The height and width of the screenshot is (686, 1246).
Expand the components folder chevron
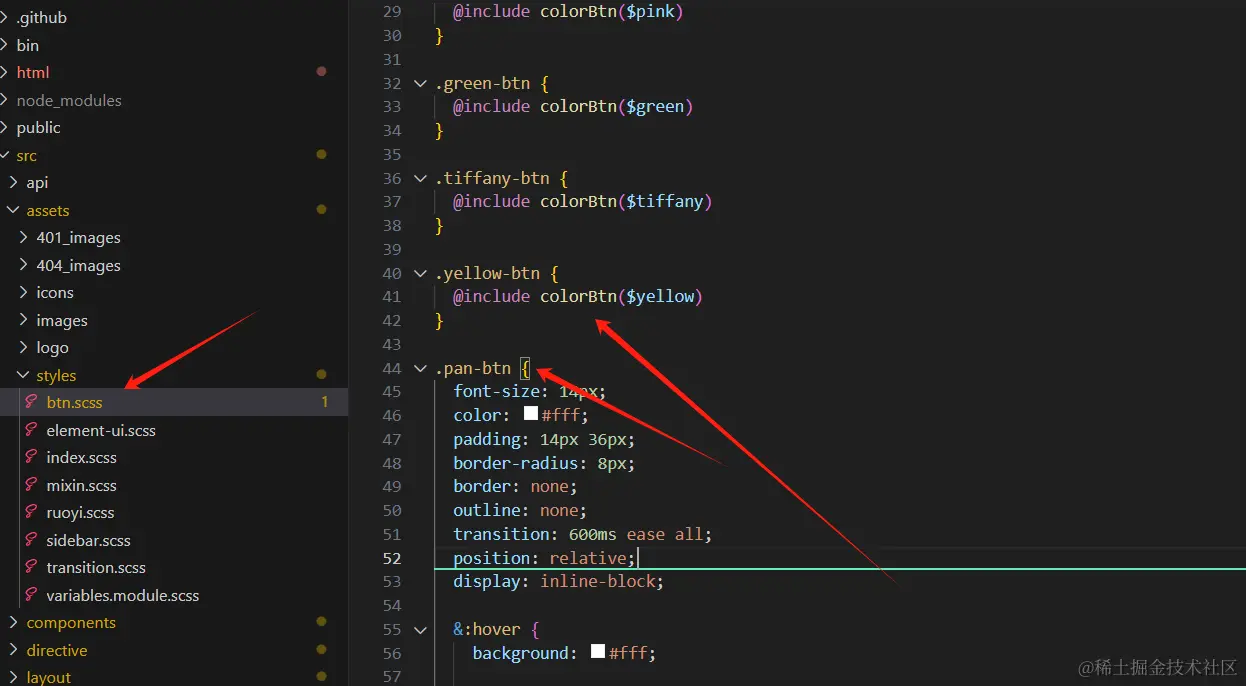[x=13, y=622]
